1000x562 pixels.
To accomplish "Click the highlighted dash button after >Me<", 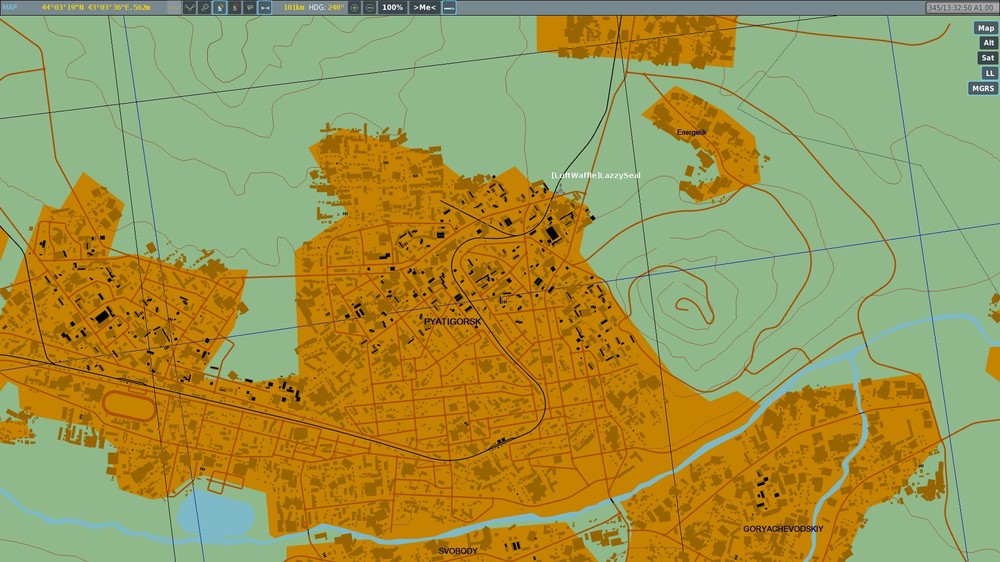I will tap(449, 7).
